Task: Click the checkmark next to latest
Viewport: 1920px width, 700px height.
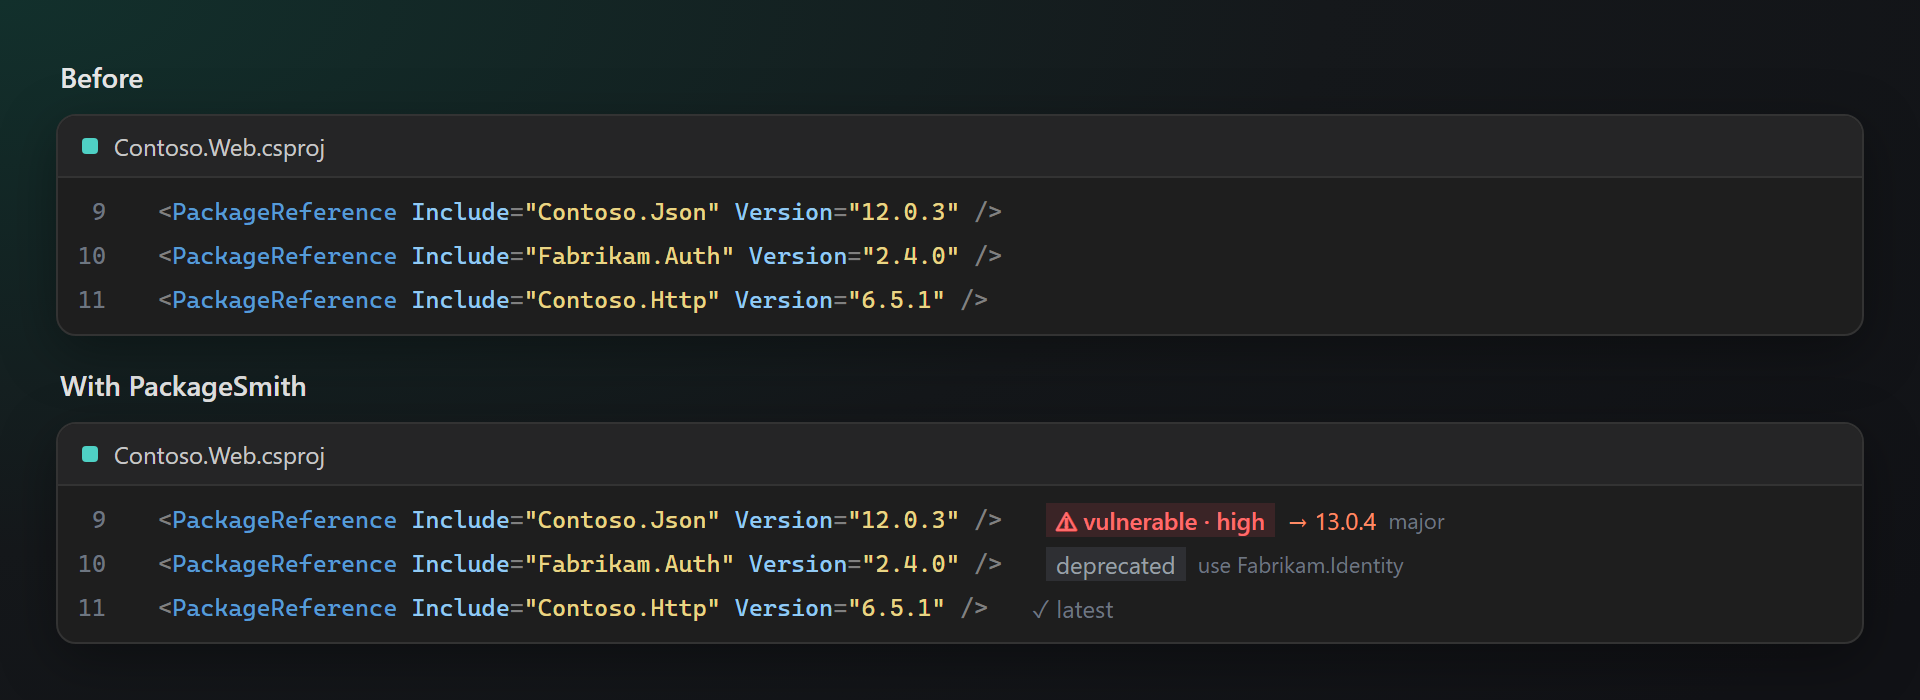Action: pos(1040,610)
